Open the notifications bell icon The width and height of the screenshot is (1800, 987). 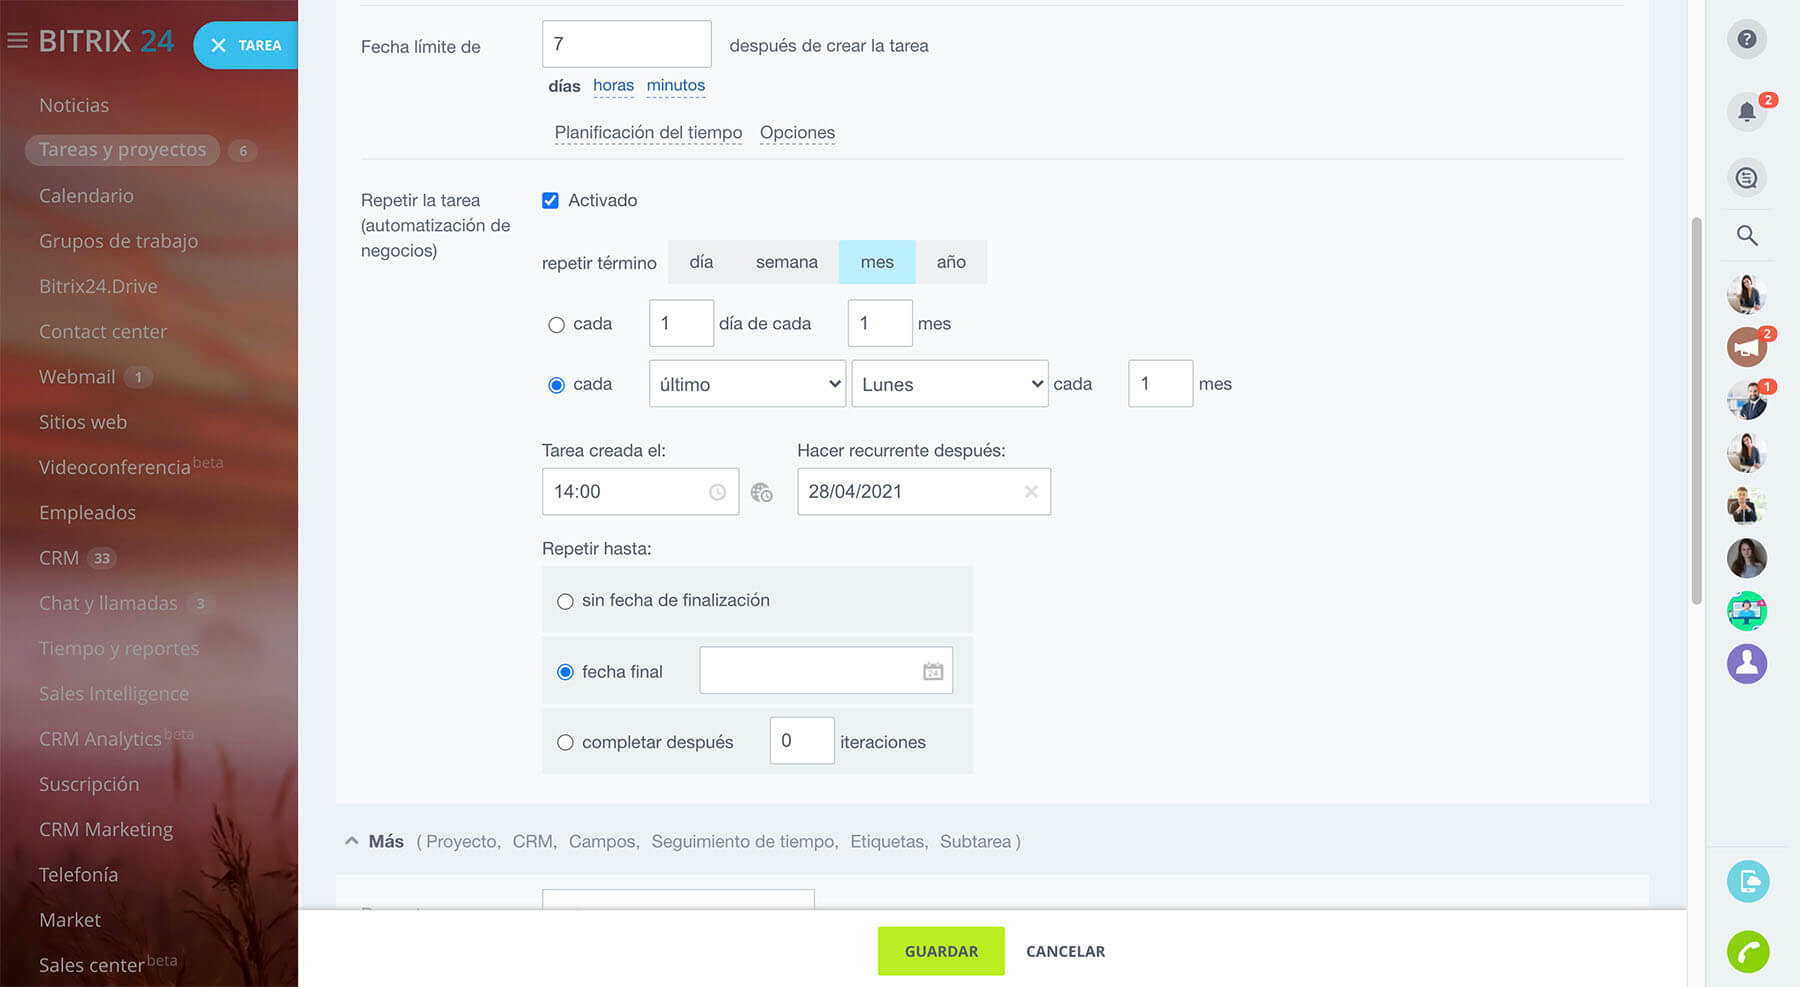[1746, 111]
